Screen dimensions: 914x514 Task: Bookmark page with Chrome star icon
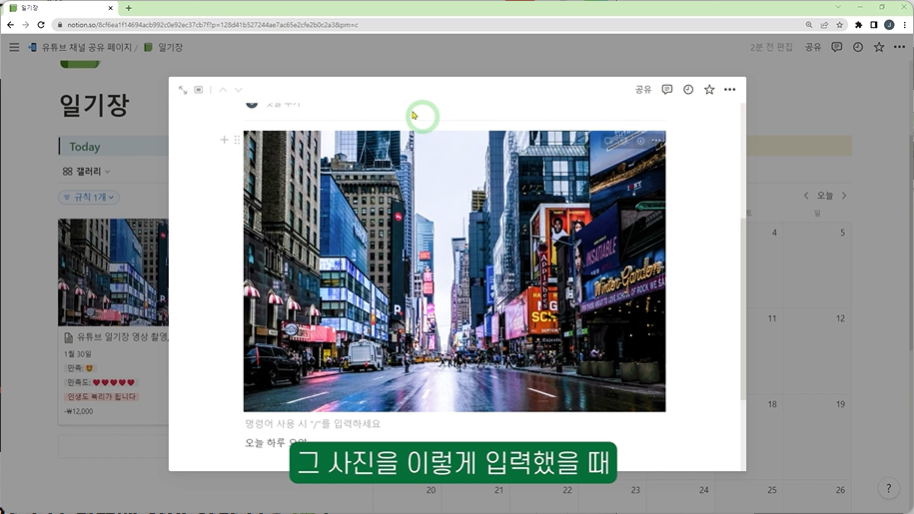click(x=839, y=24)
